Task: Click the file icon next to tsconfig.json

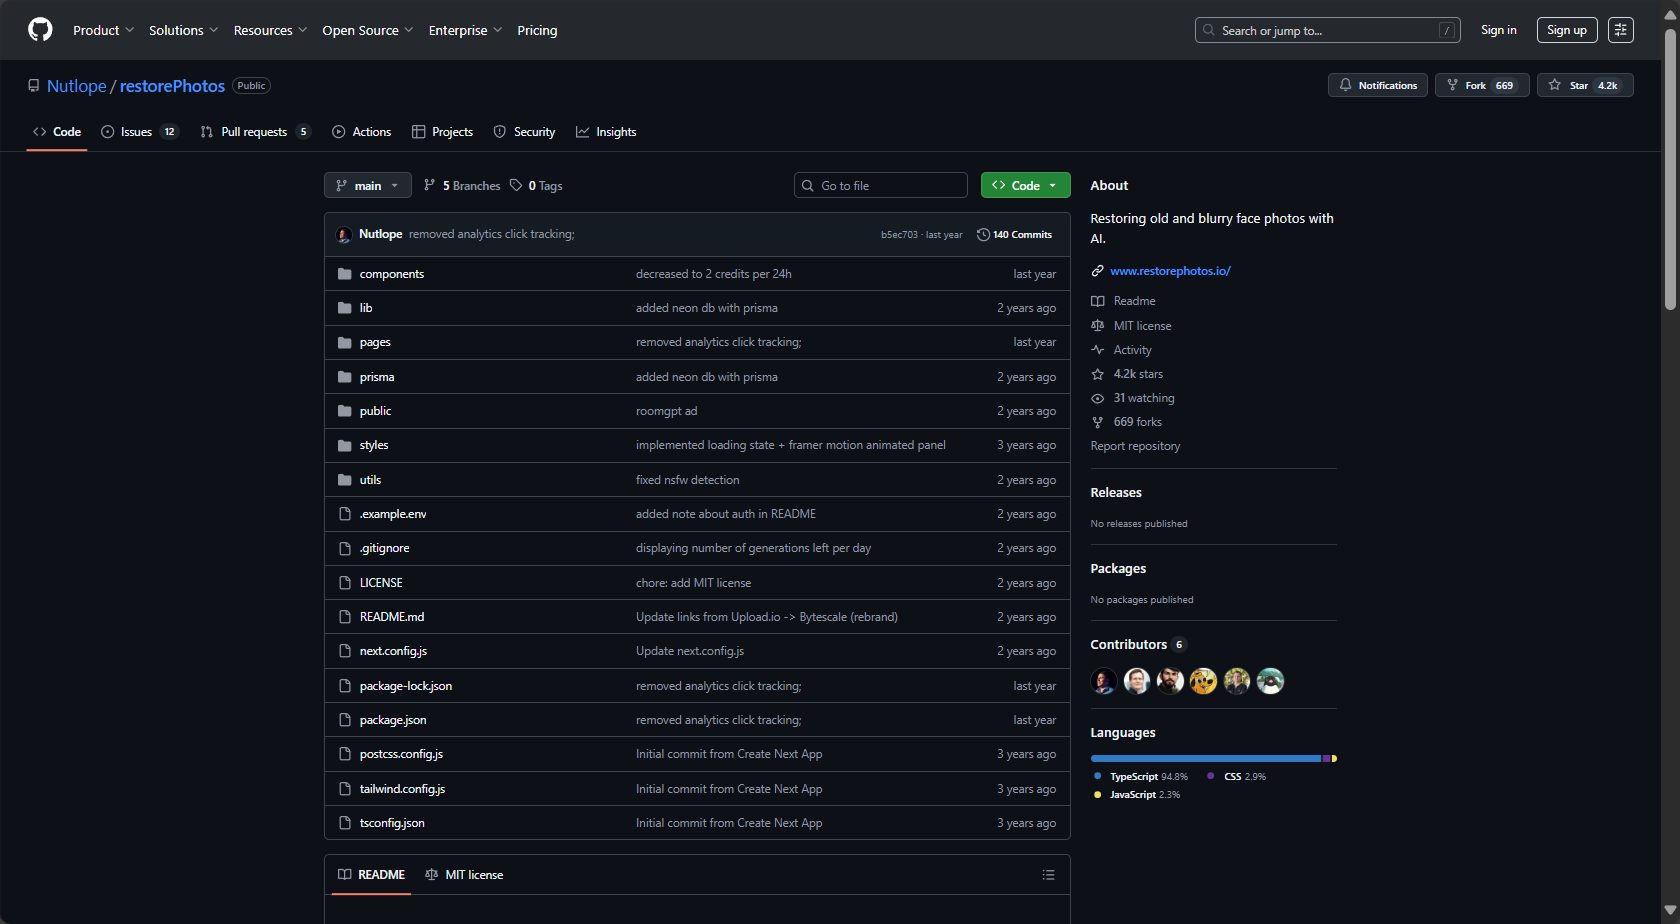Action: (345, 823)
